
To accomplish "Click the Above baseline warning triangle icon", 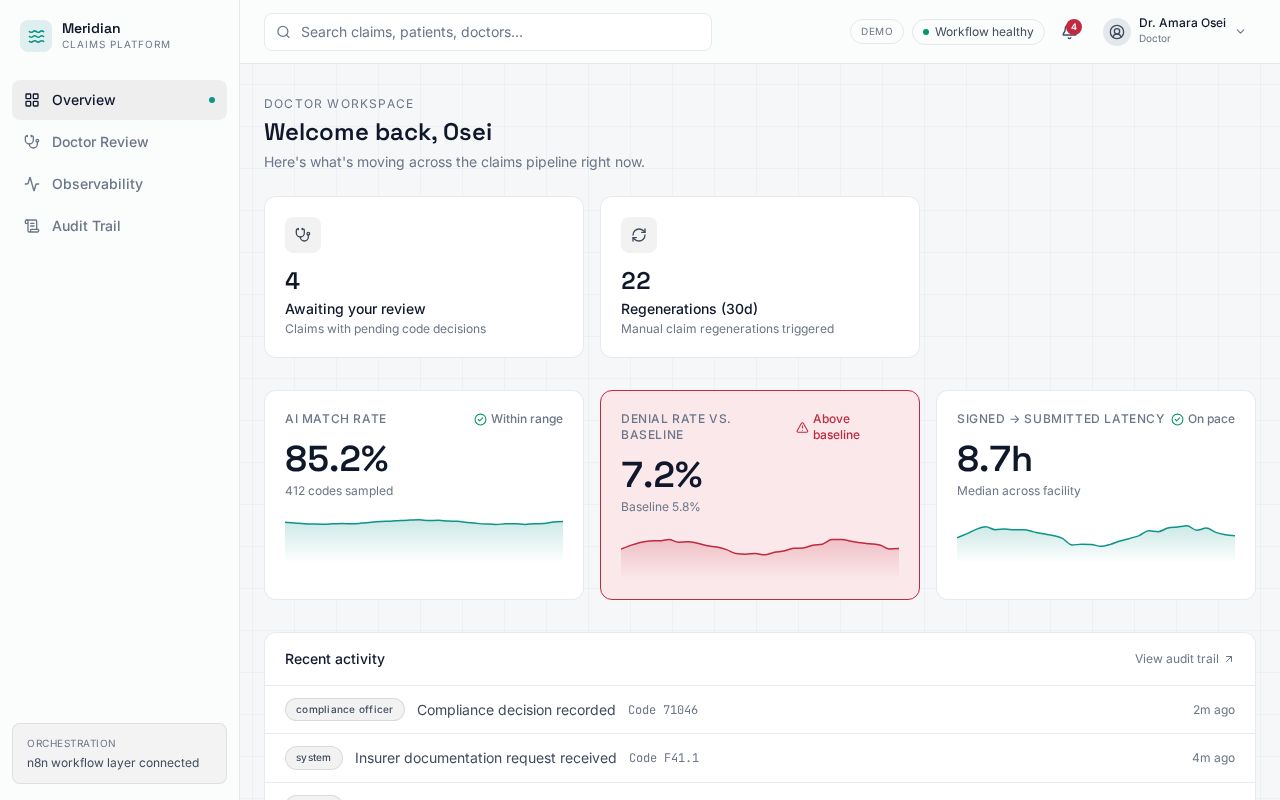I will (802, 427).
